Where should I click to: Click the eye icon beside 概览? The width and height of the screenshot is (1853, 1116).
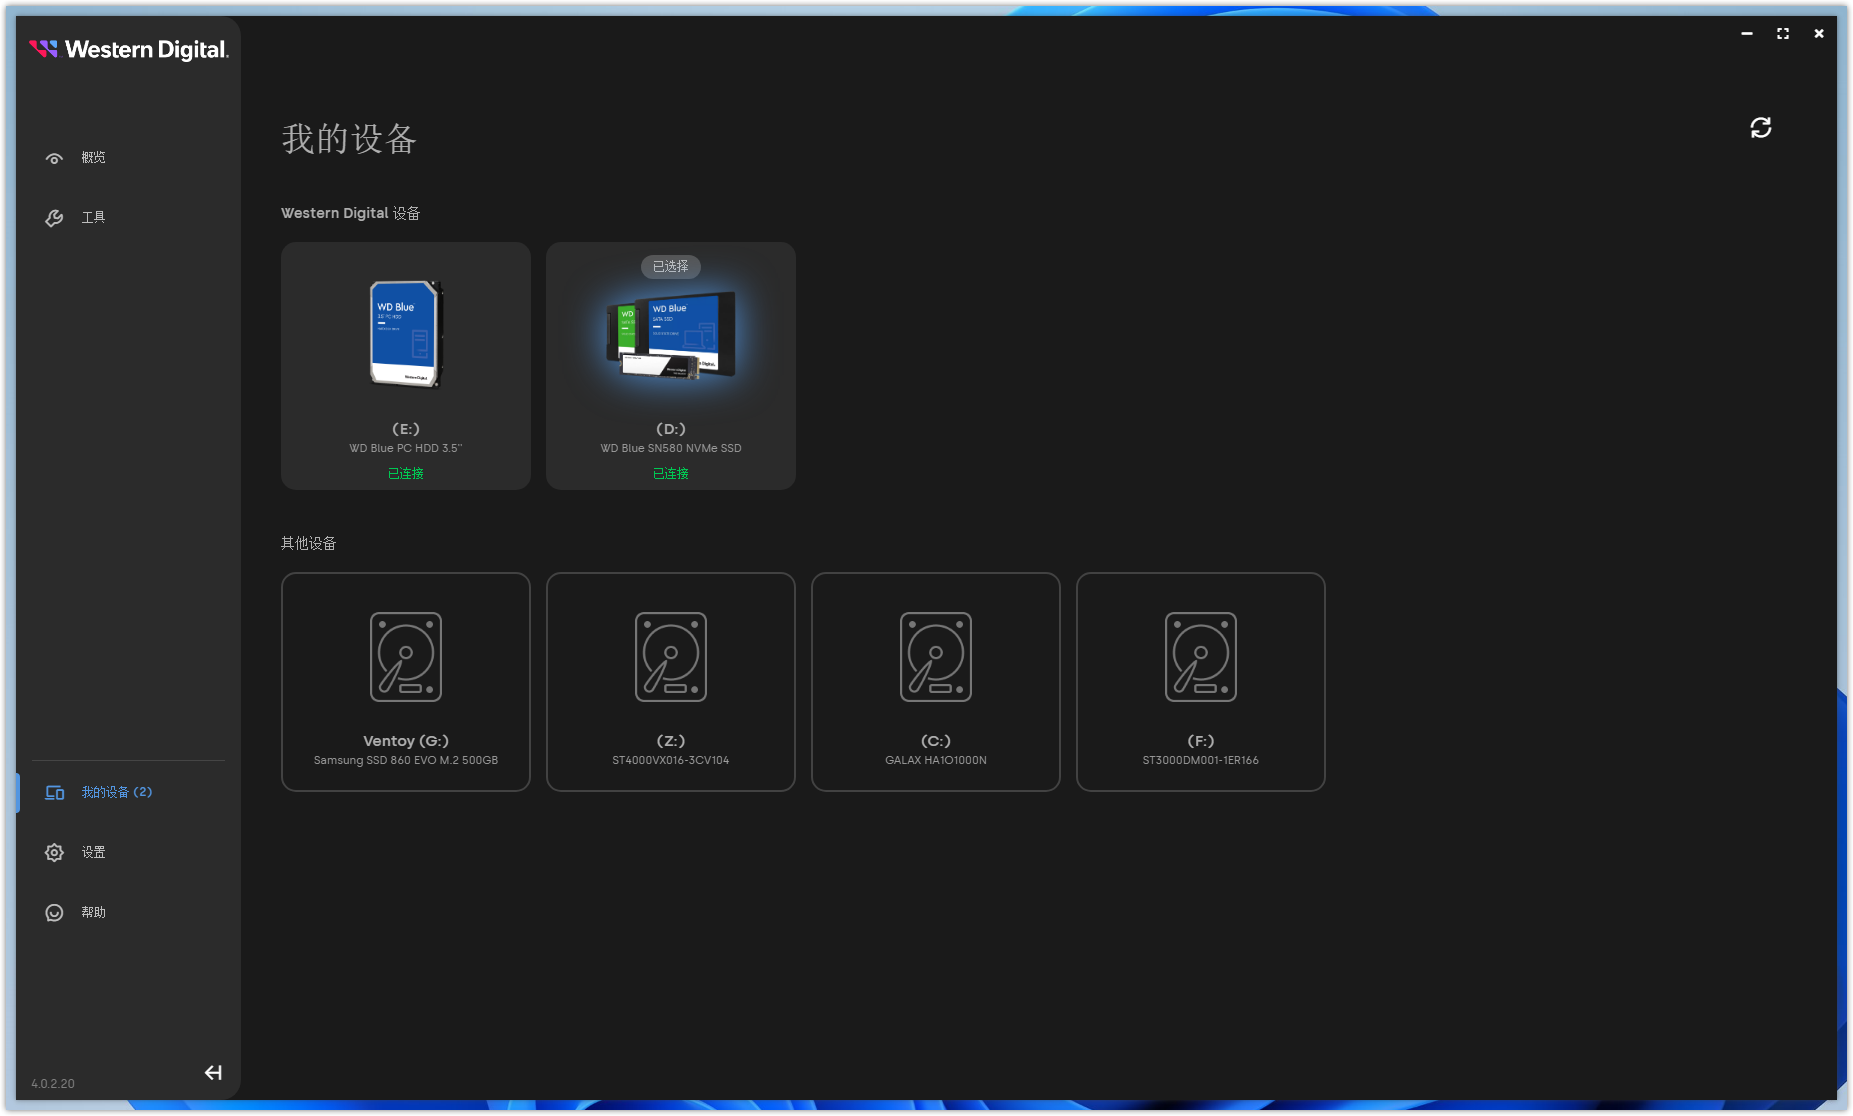pyautogui.click(x=54, y=158)
